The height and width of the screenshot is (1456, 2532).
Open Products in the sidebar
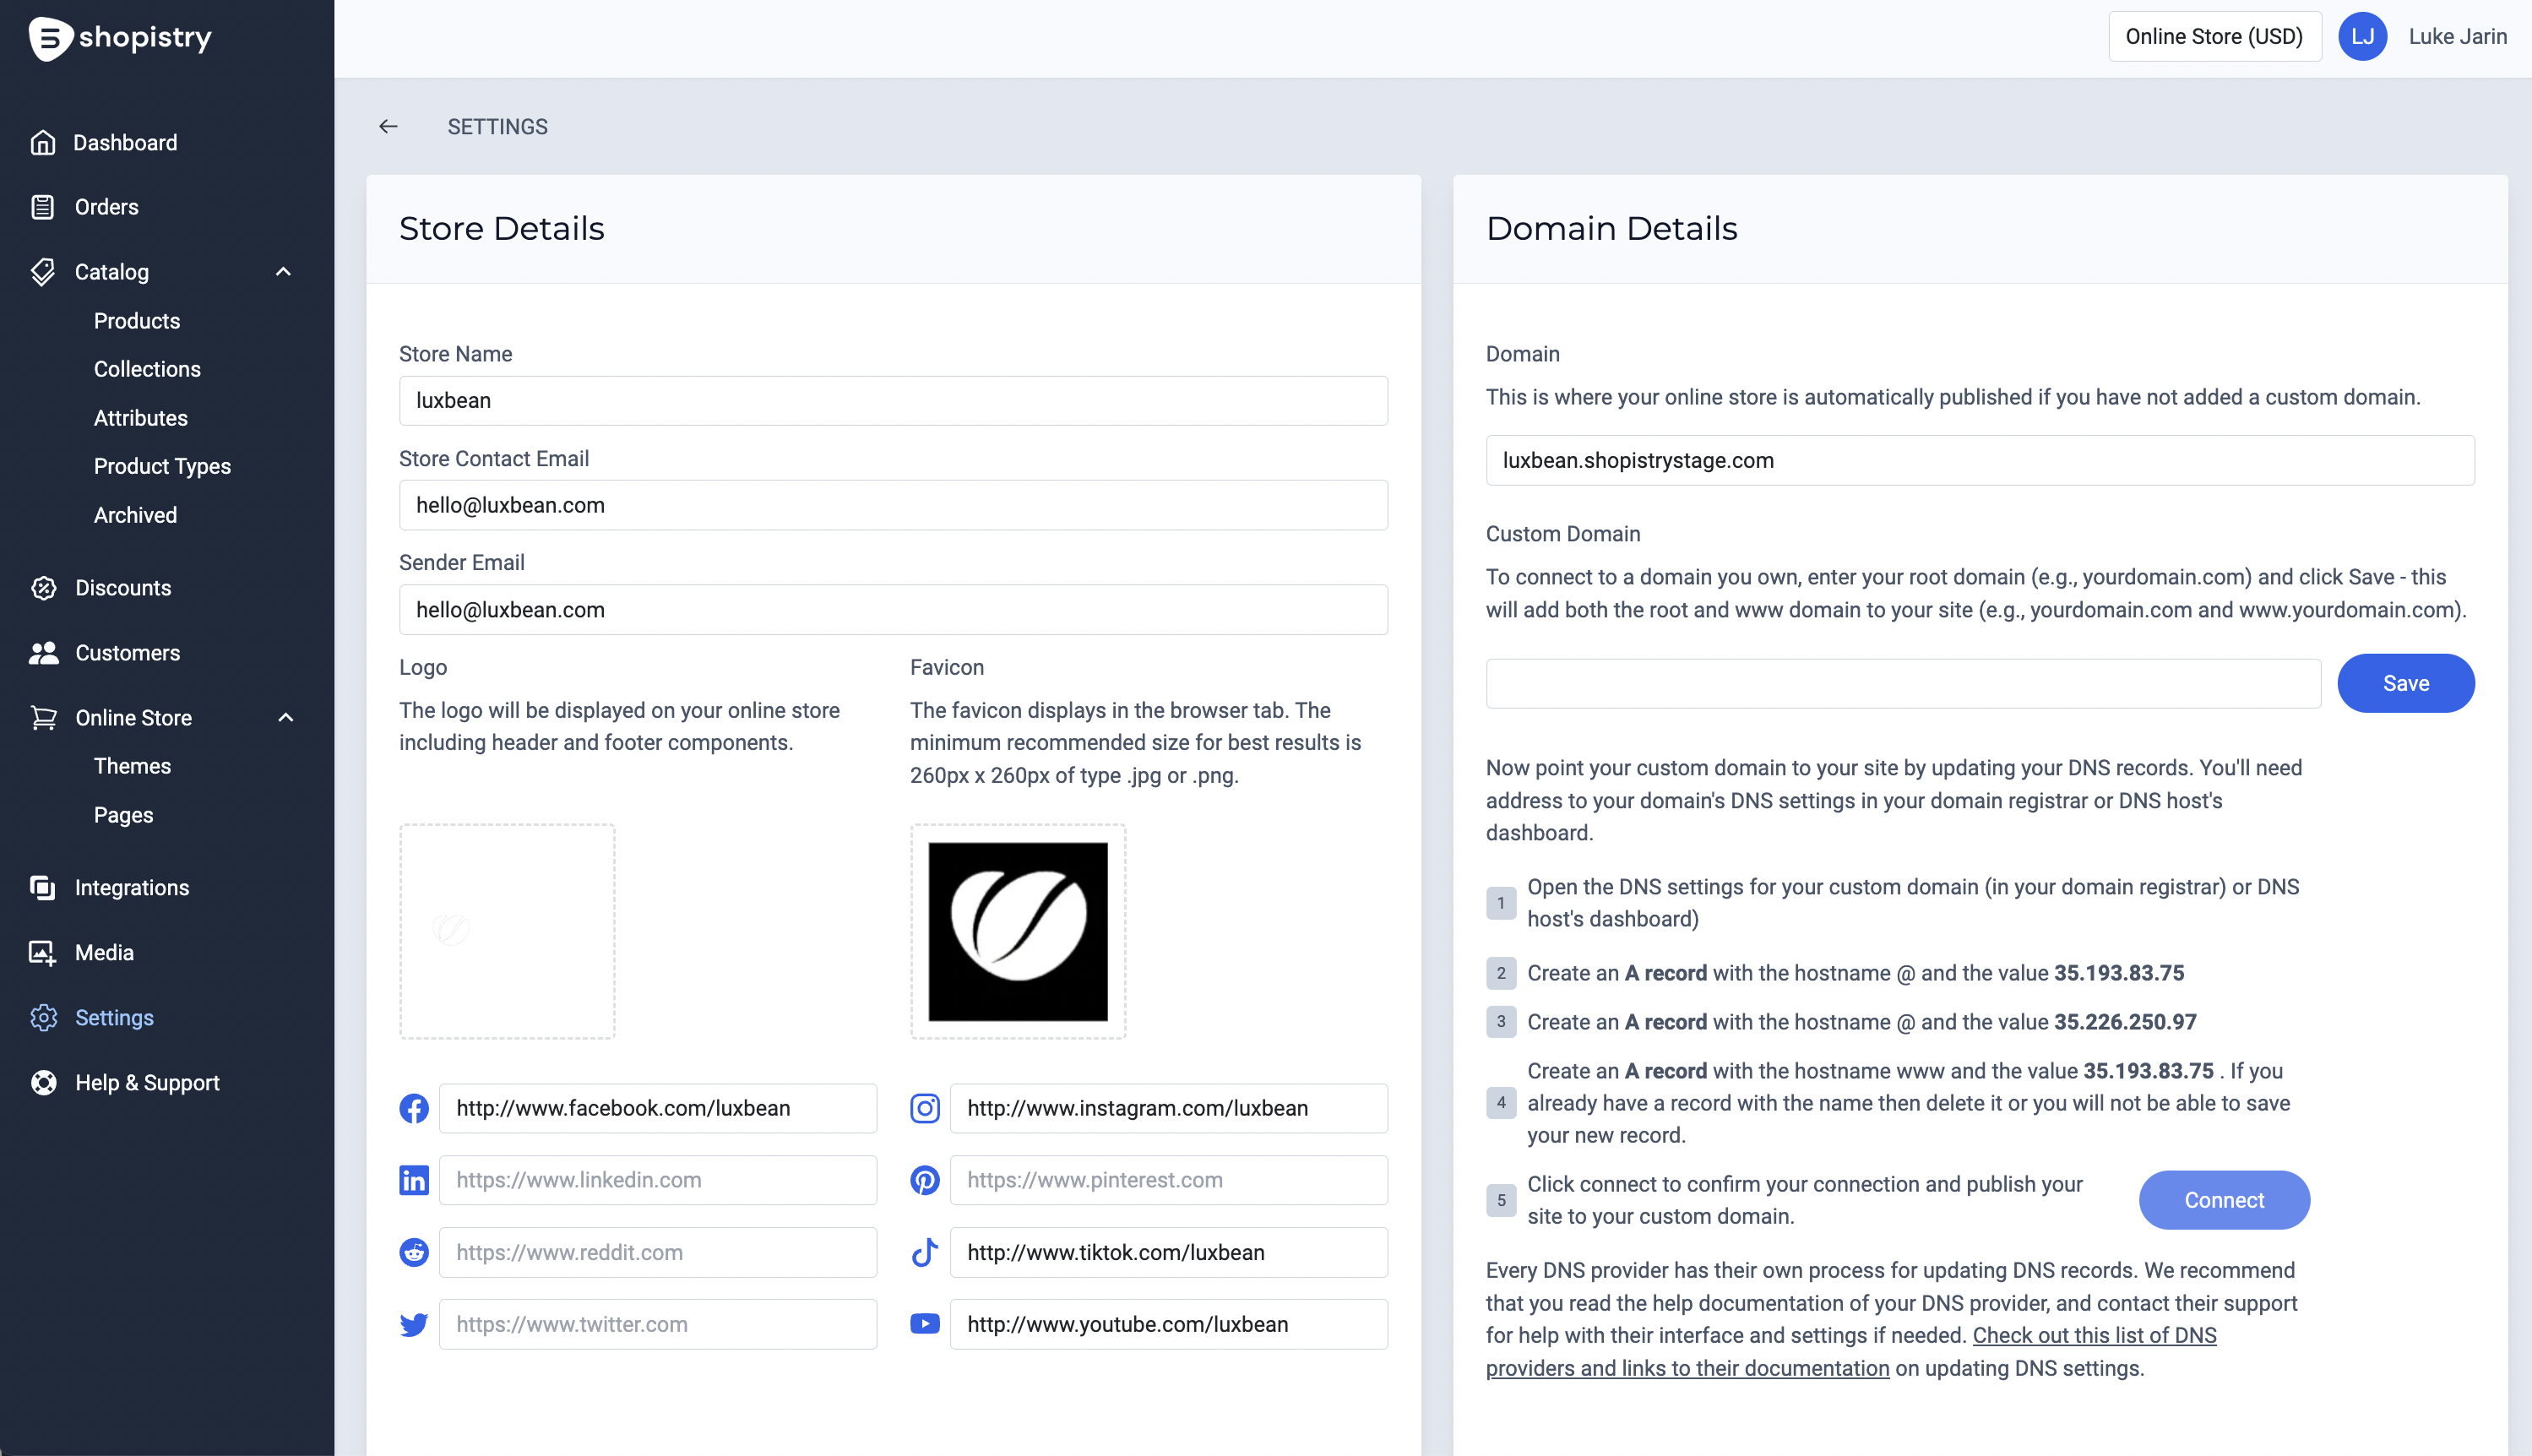coord(137,321)
